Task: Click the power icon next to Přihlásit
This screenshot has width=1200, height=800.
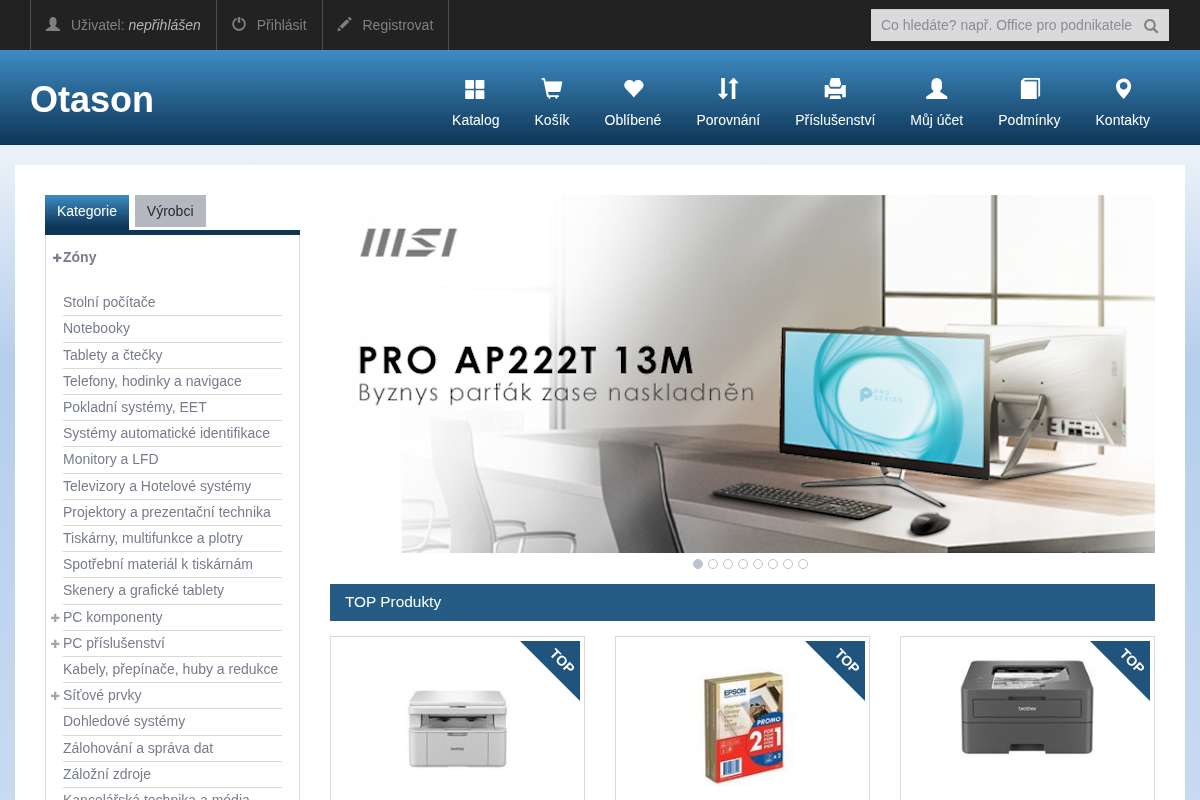Action: click(239, 24)
